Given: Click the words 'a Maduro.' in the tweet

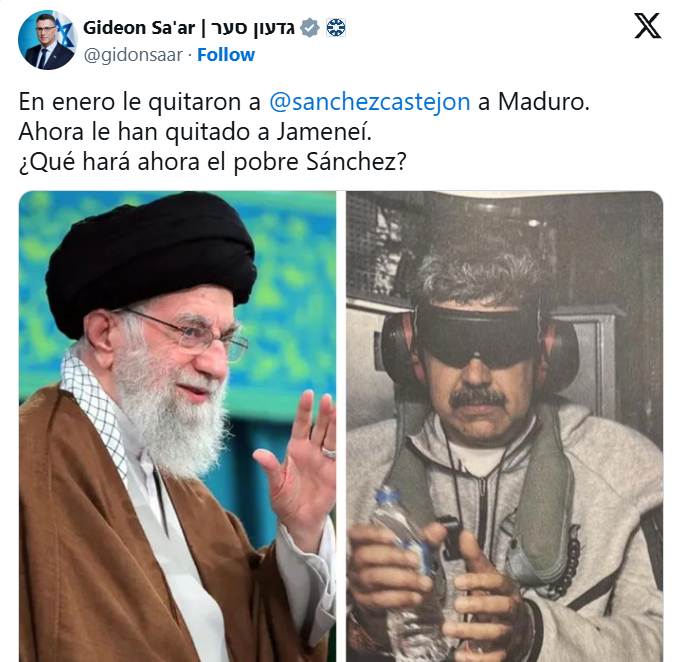Looking at the screenshot, I should point(534,102).
